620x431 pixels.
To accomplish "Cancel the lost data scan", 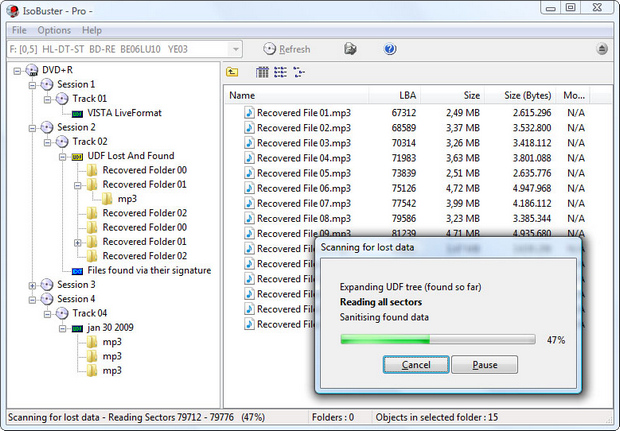I will tap(416, 365).
